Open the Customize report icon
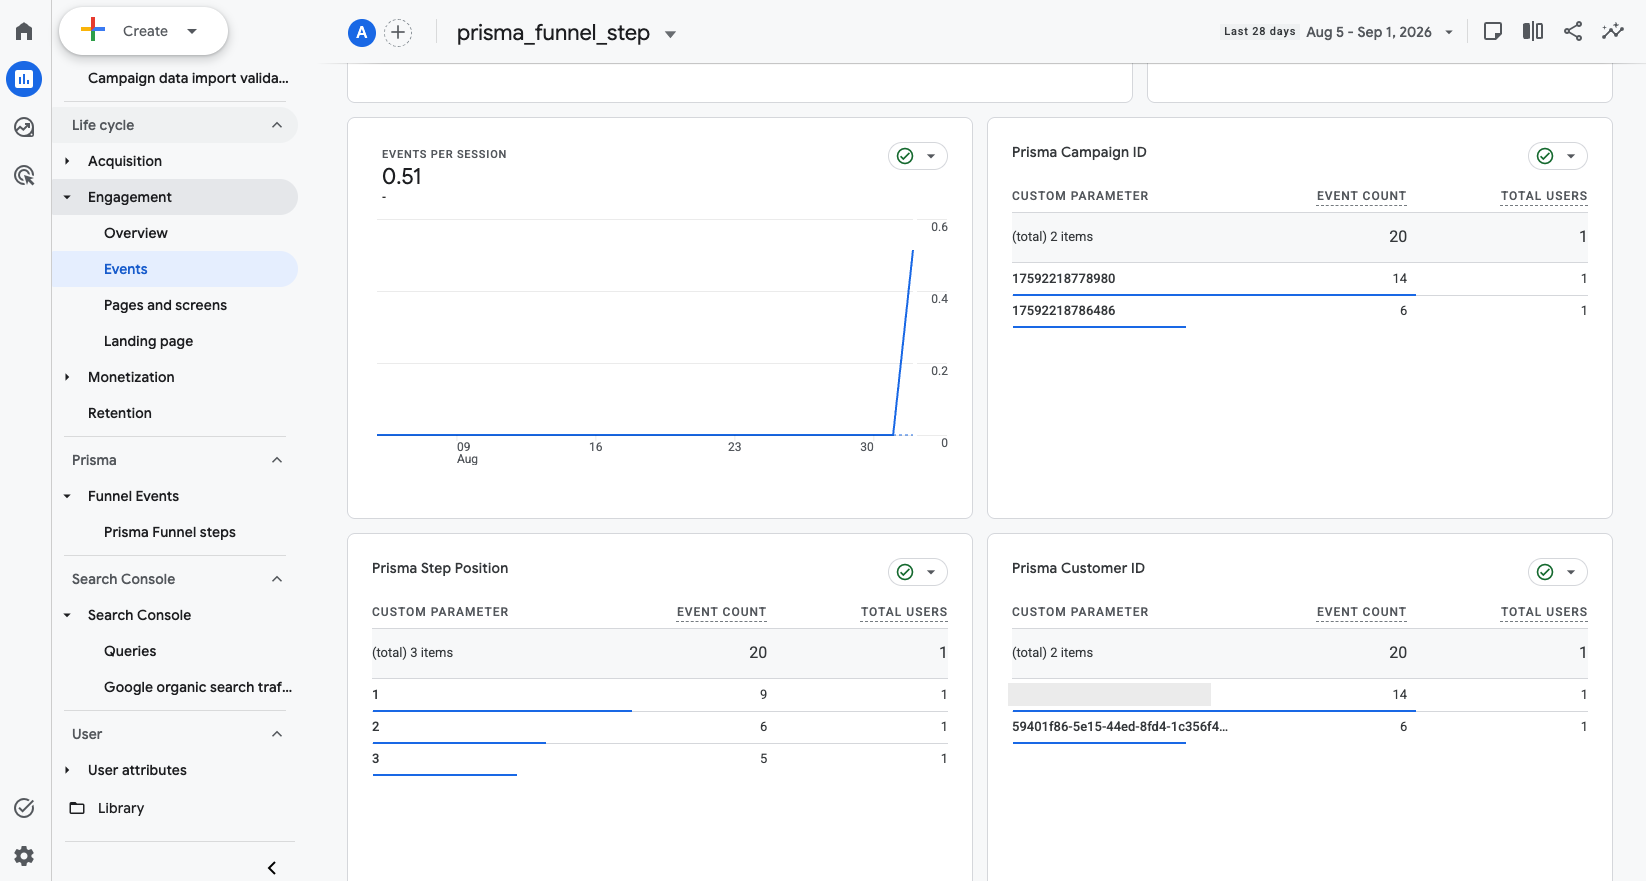The image size is (1646, 881). pyautogui.click(x=1493, y=31)
